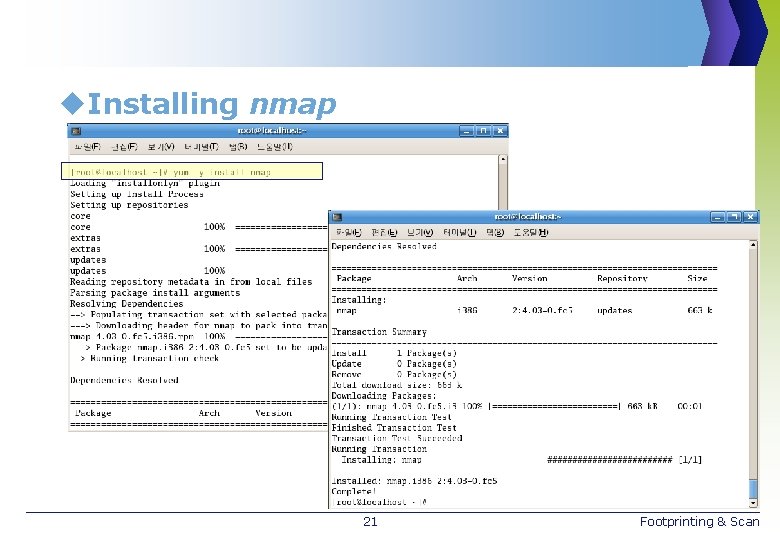Click 'Running Transaction Test' line
This screenshot has height=540, width=780.
(x=391, y=417)
